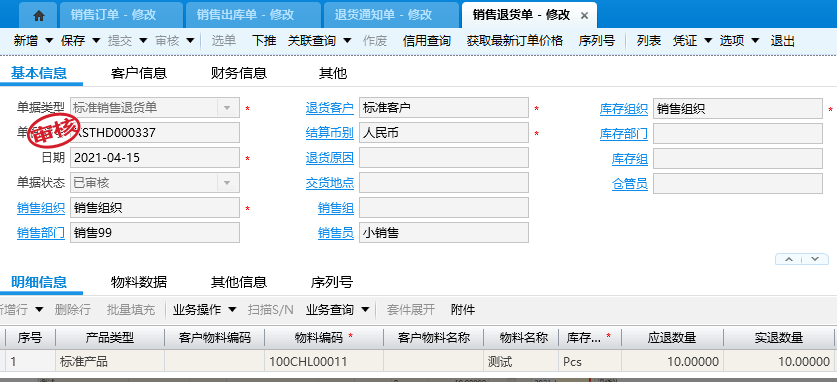
Task: Click the 应退数量 column header
Action: (x=672, y=338)
